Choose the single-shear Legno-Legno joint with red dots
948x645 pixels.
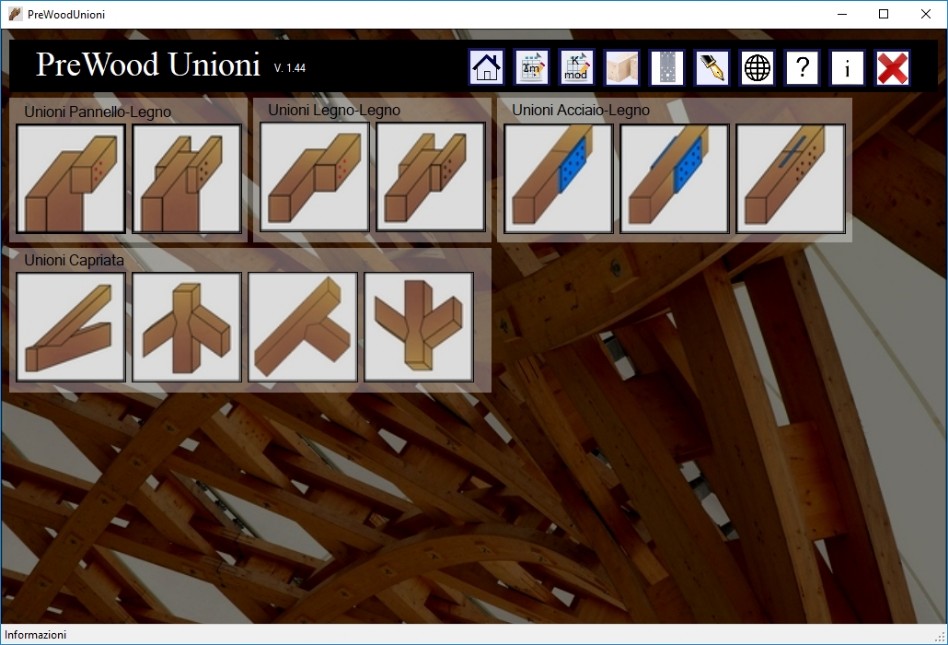tap(314, 177)
